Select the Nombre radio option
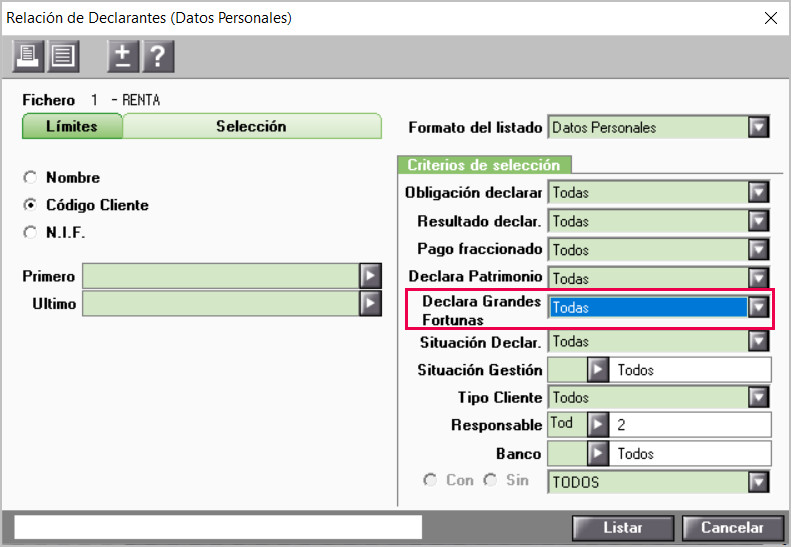 (x=30, y=178)
